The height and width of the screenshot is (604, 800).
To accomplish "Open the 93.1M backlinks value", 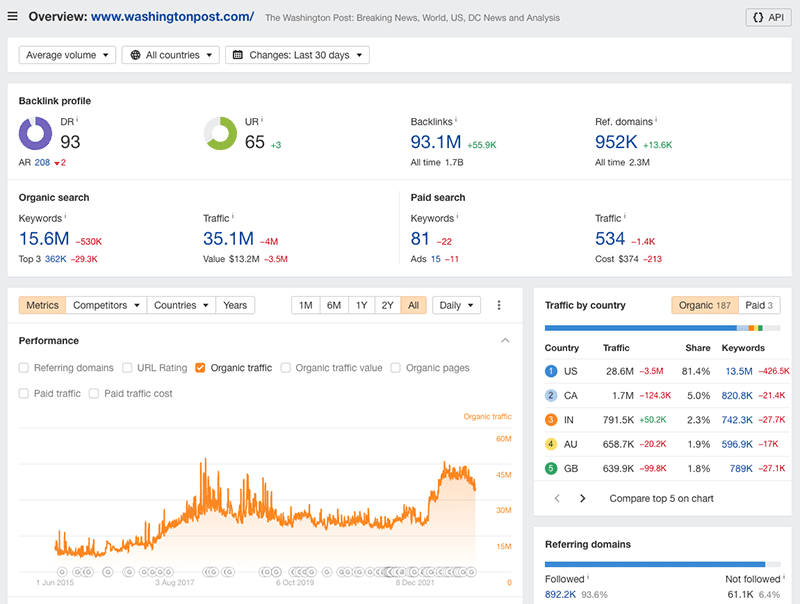I will [436, 142].
